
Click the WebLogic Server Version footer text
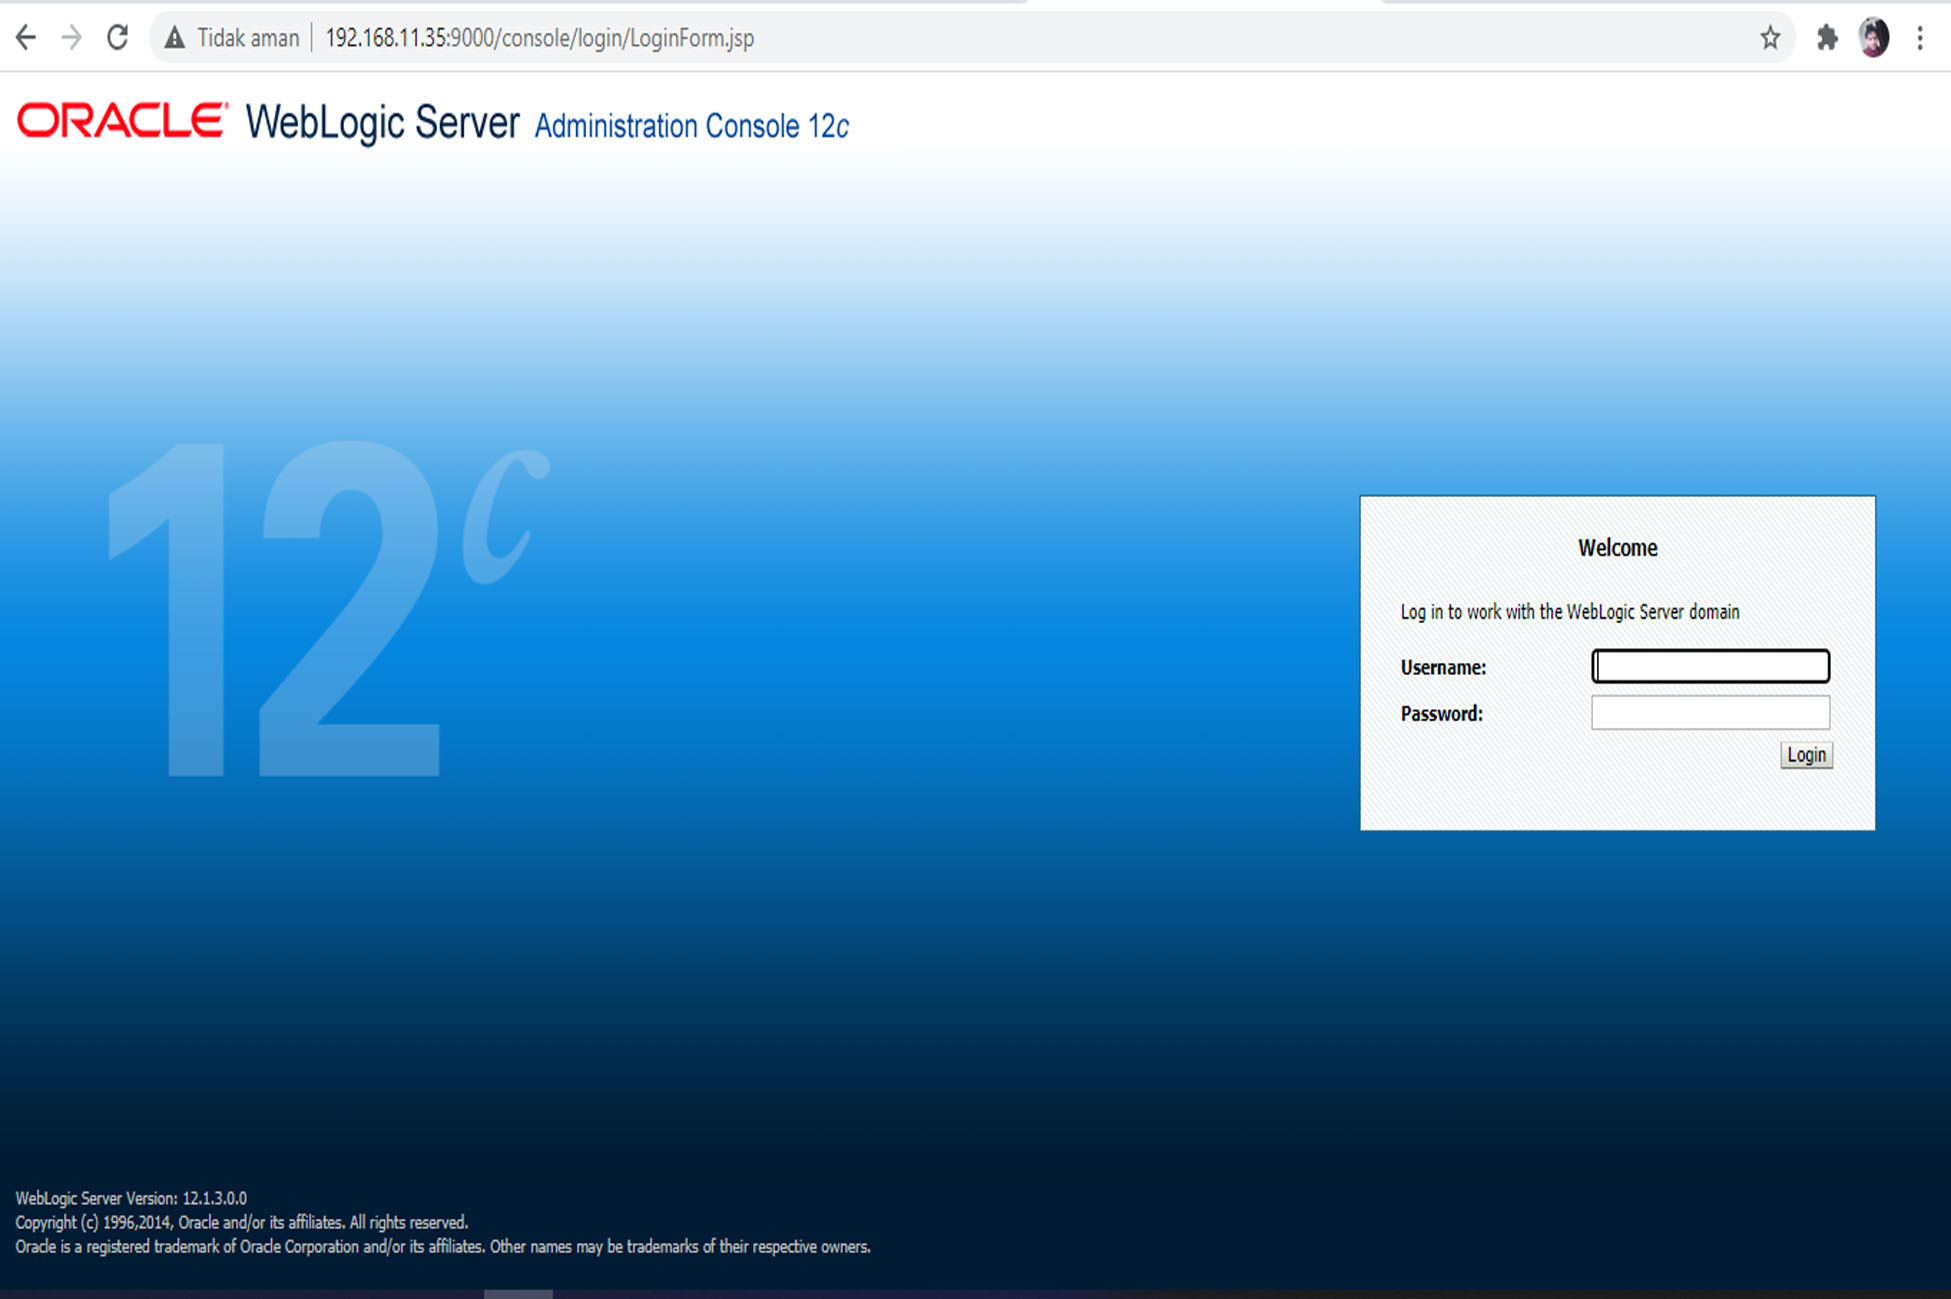pyautogui.click(x=131, y=1198)
